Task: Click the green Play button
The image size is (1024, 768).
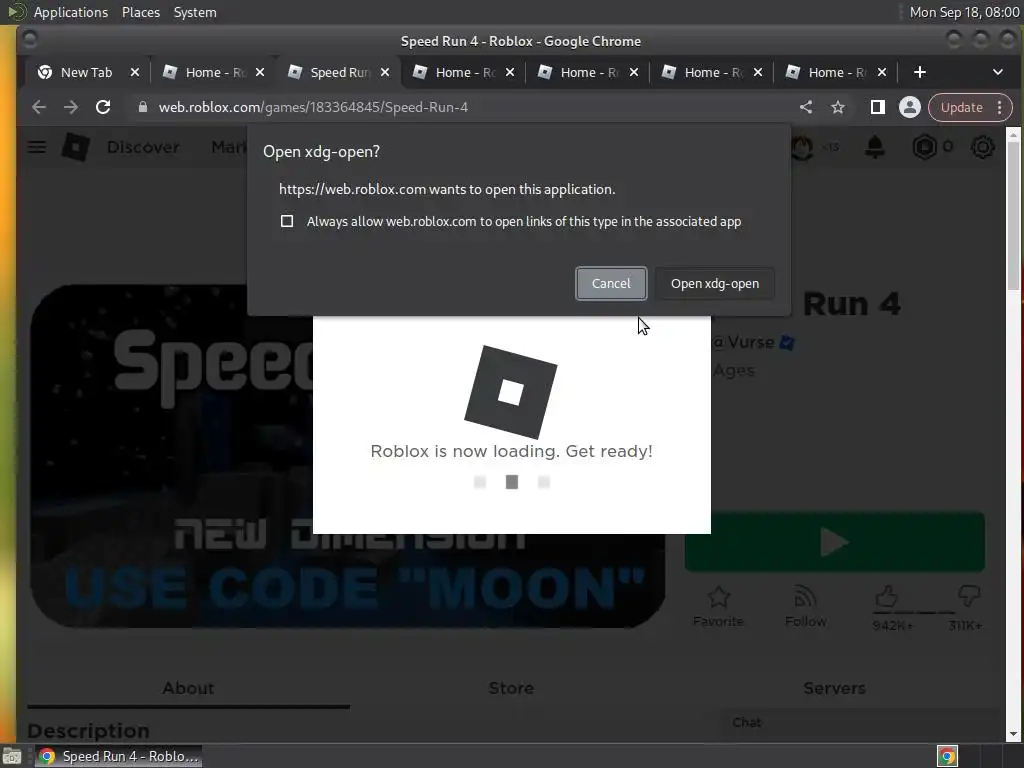Action: [835, 542]
